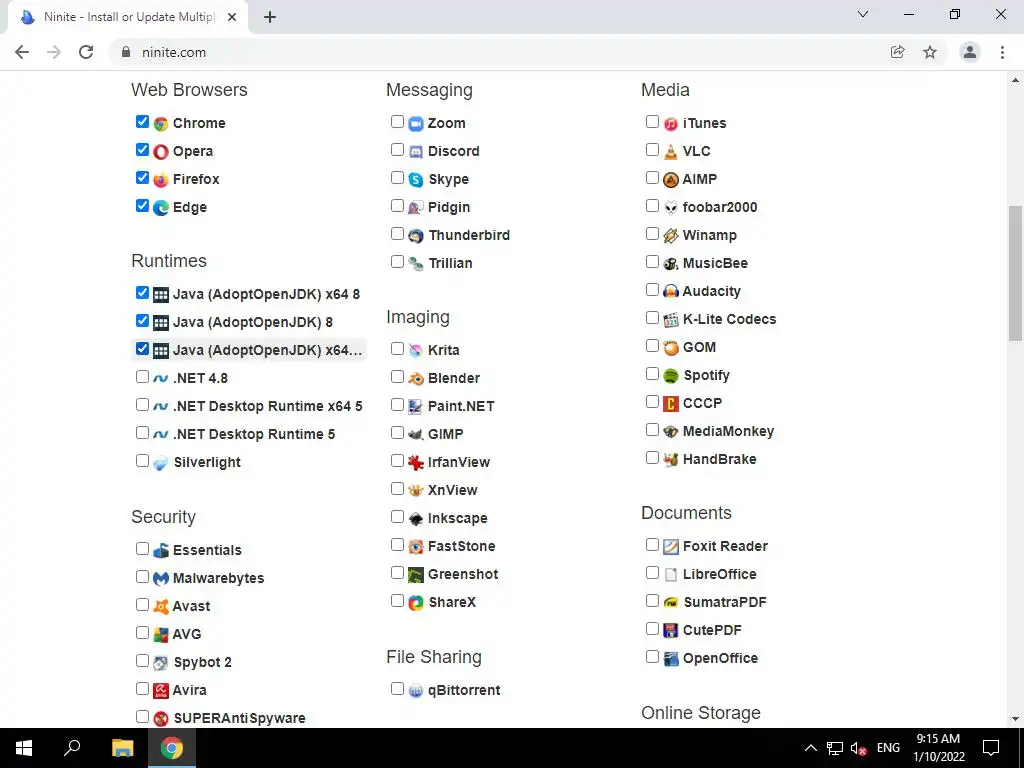This screenshot has height=768, width=1024.
Task: Reload the ninite.com page
Action: 86,52
